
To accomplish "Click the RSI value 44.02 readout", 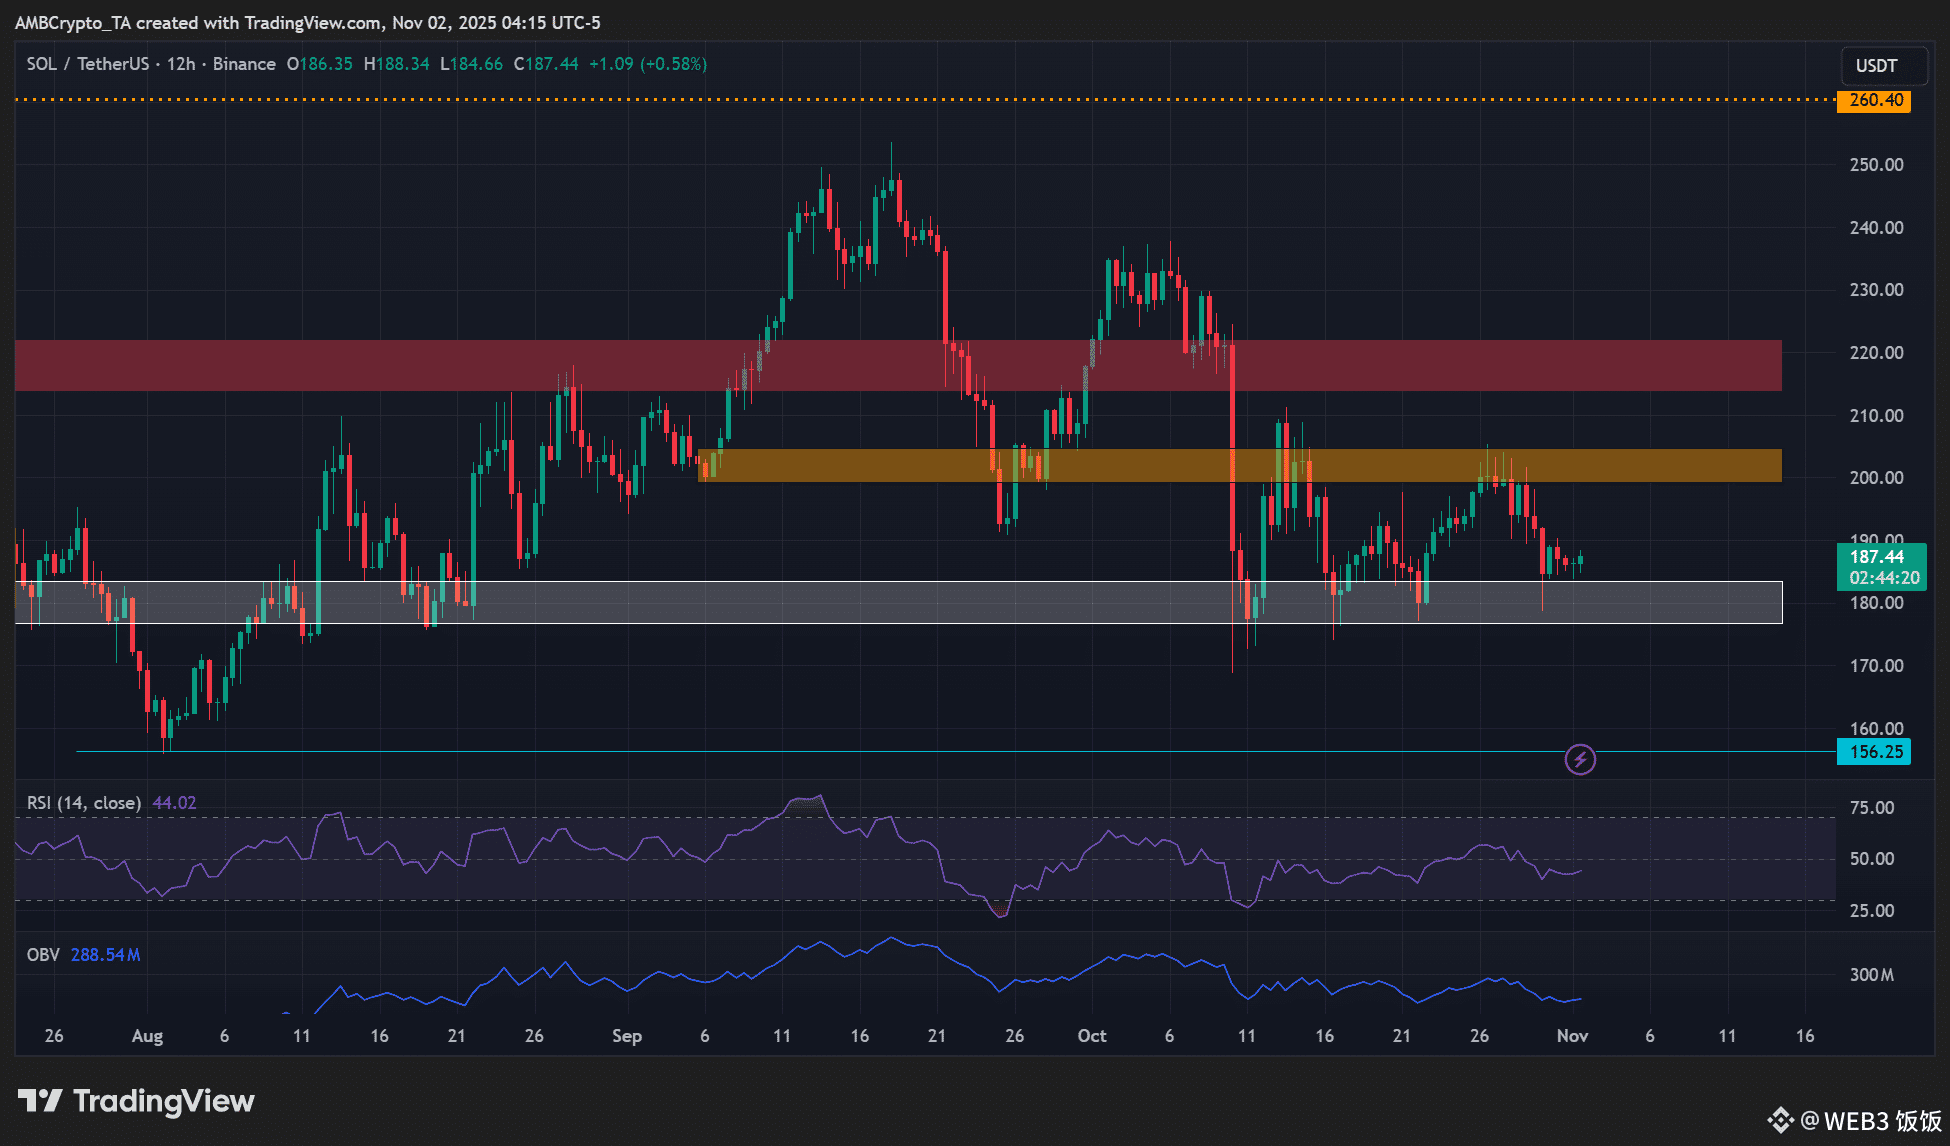I will point(175,803).
